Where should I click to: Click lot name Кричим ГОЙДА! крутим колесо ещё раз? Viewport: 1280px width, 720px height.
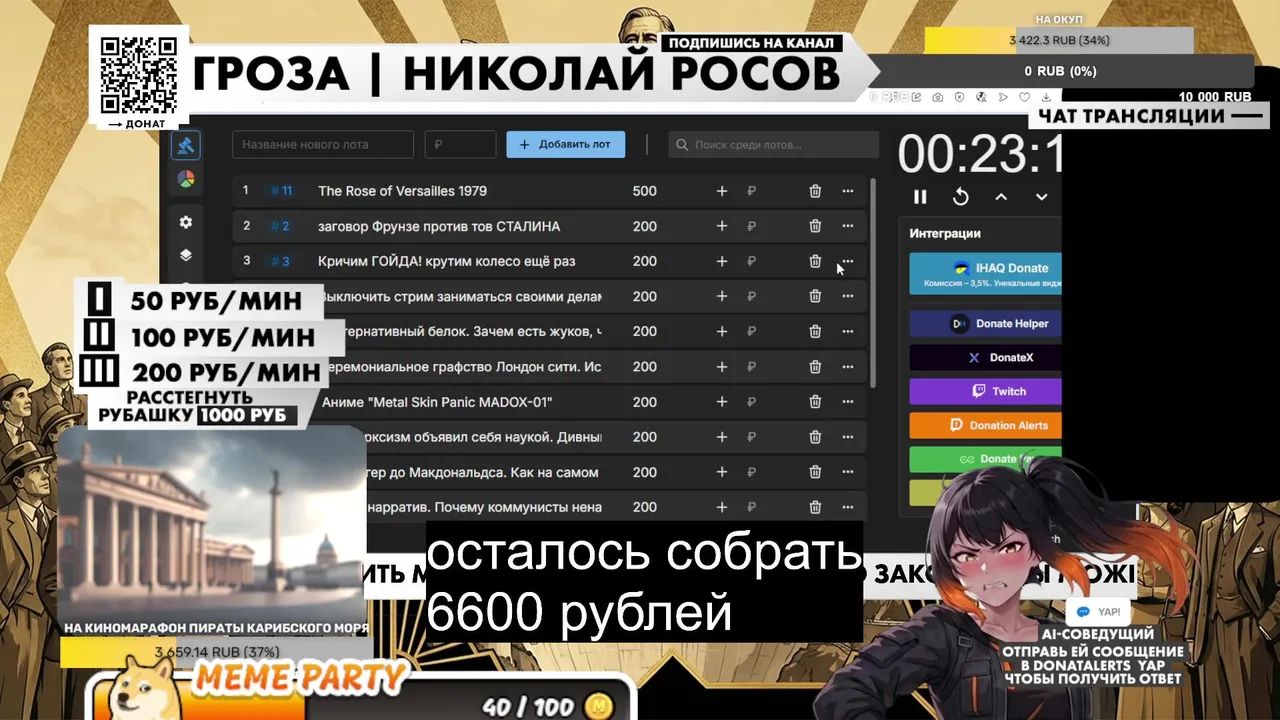[447, 261]
